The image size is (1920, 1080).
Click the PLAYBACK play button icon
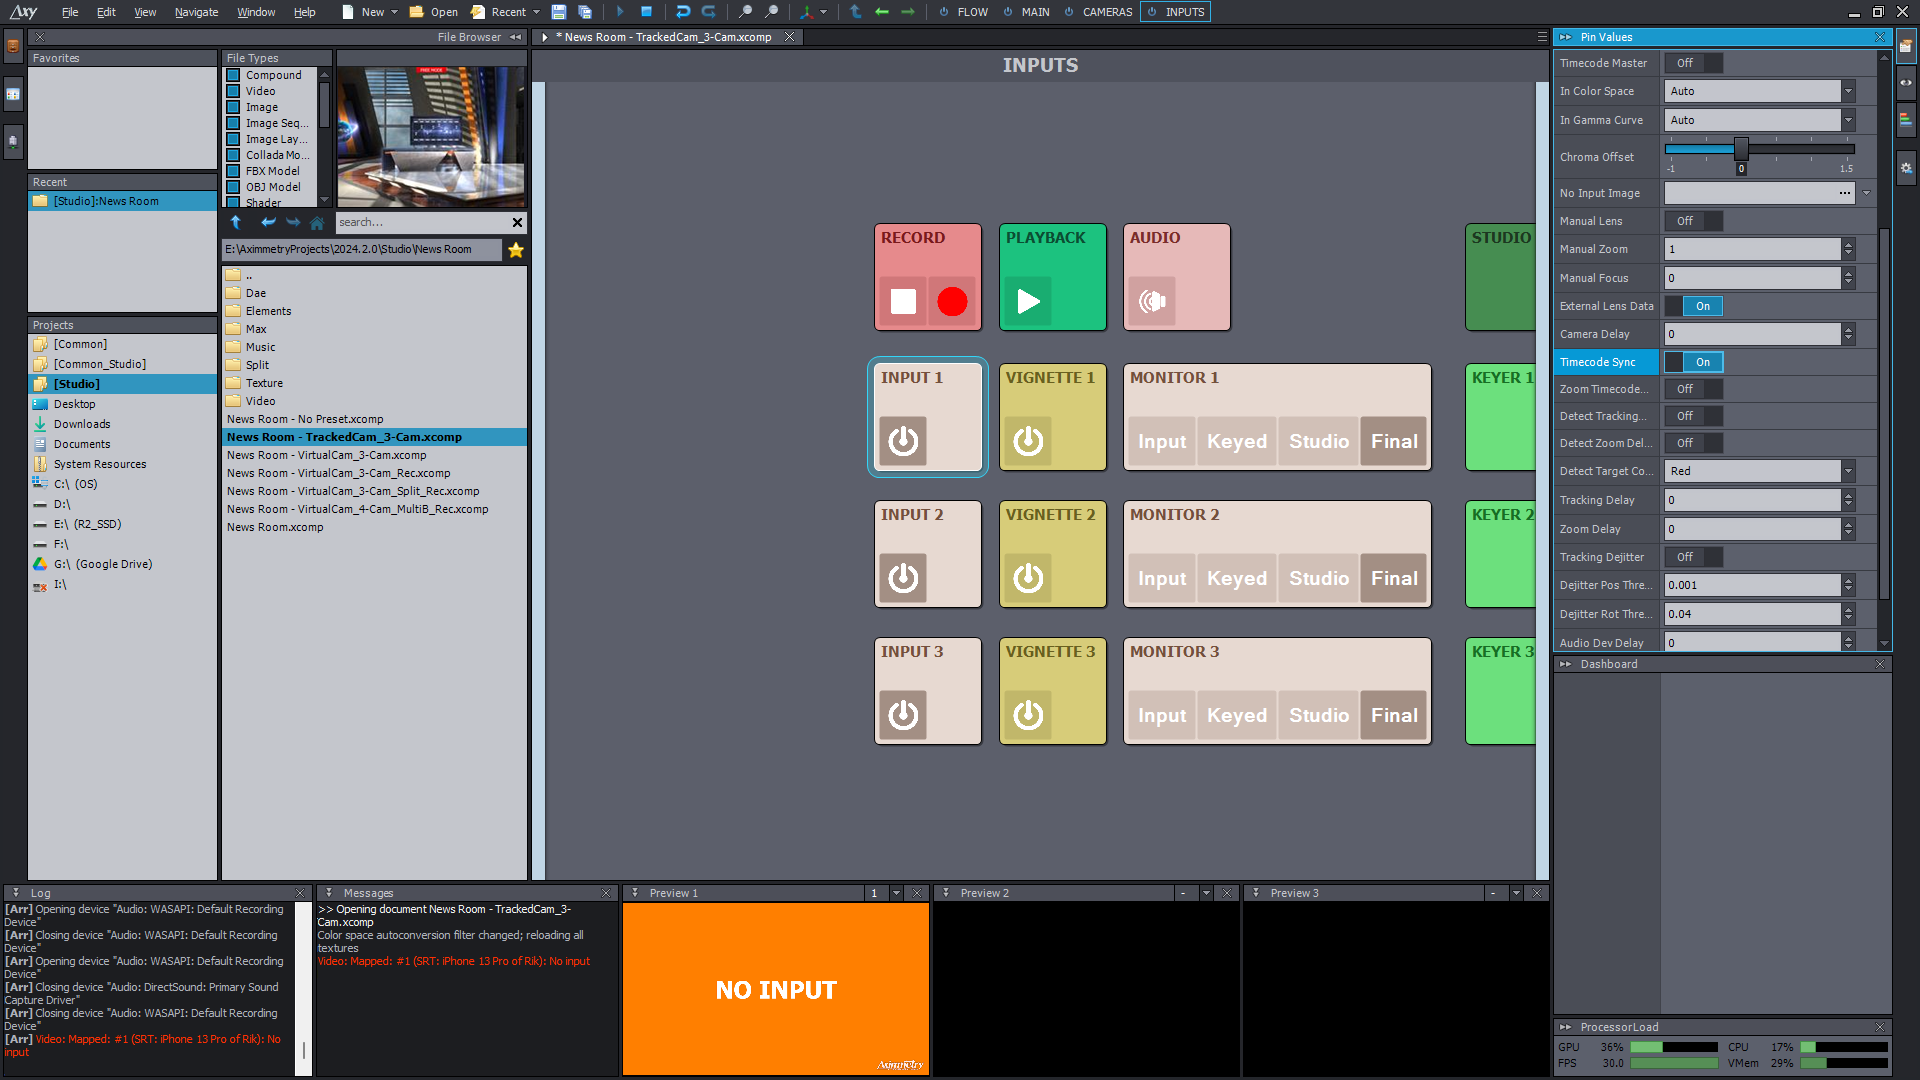pyautogui.click(x=1027, y=302)
